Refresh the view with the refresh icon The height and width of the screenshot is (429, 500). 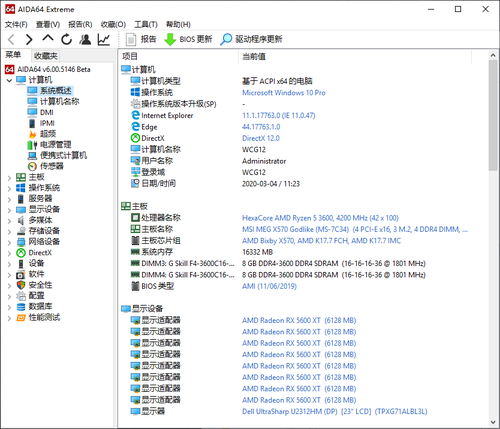coord(67,39)
